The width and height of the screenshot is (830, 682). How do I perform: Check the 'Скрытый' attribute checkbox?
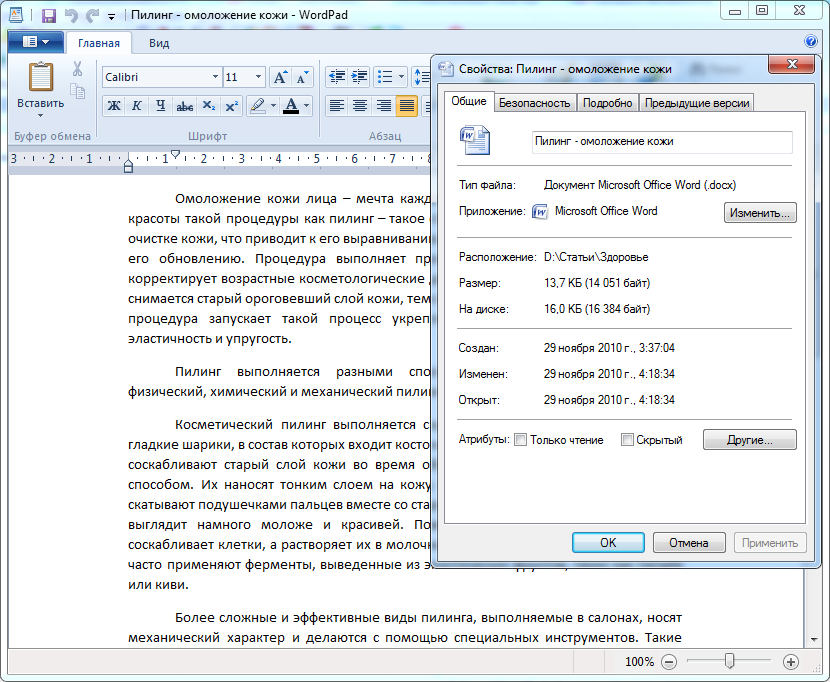(x=627, y=440)
